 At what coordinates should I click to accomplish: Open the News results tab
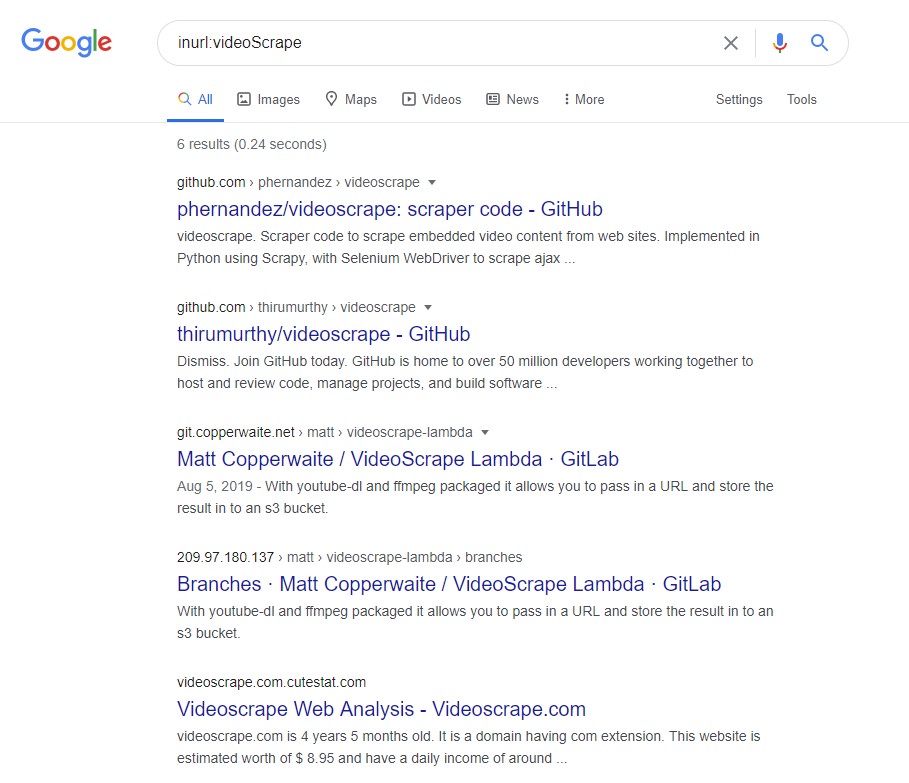pos(512,100)
